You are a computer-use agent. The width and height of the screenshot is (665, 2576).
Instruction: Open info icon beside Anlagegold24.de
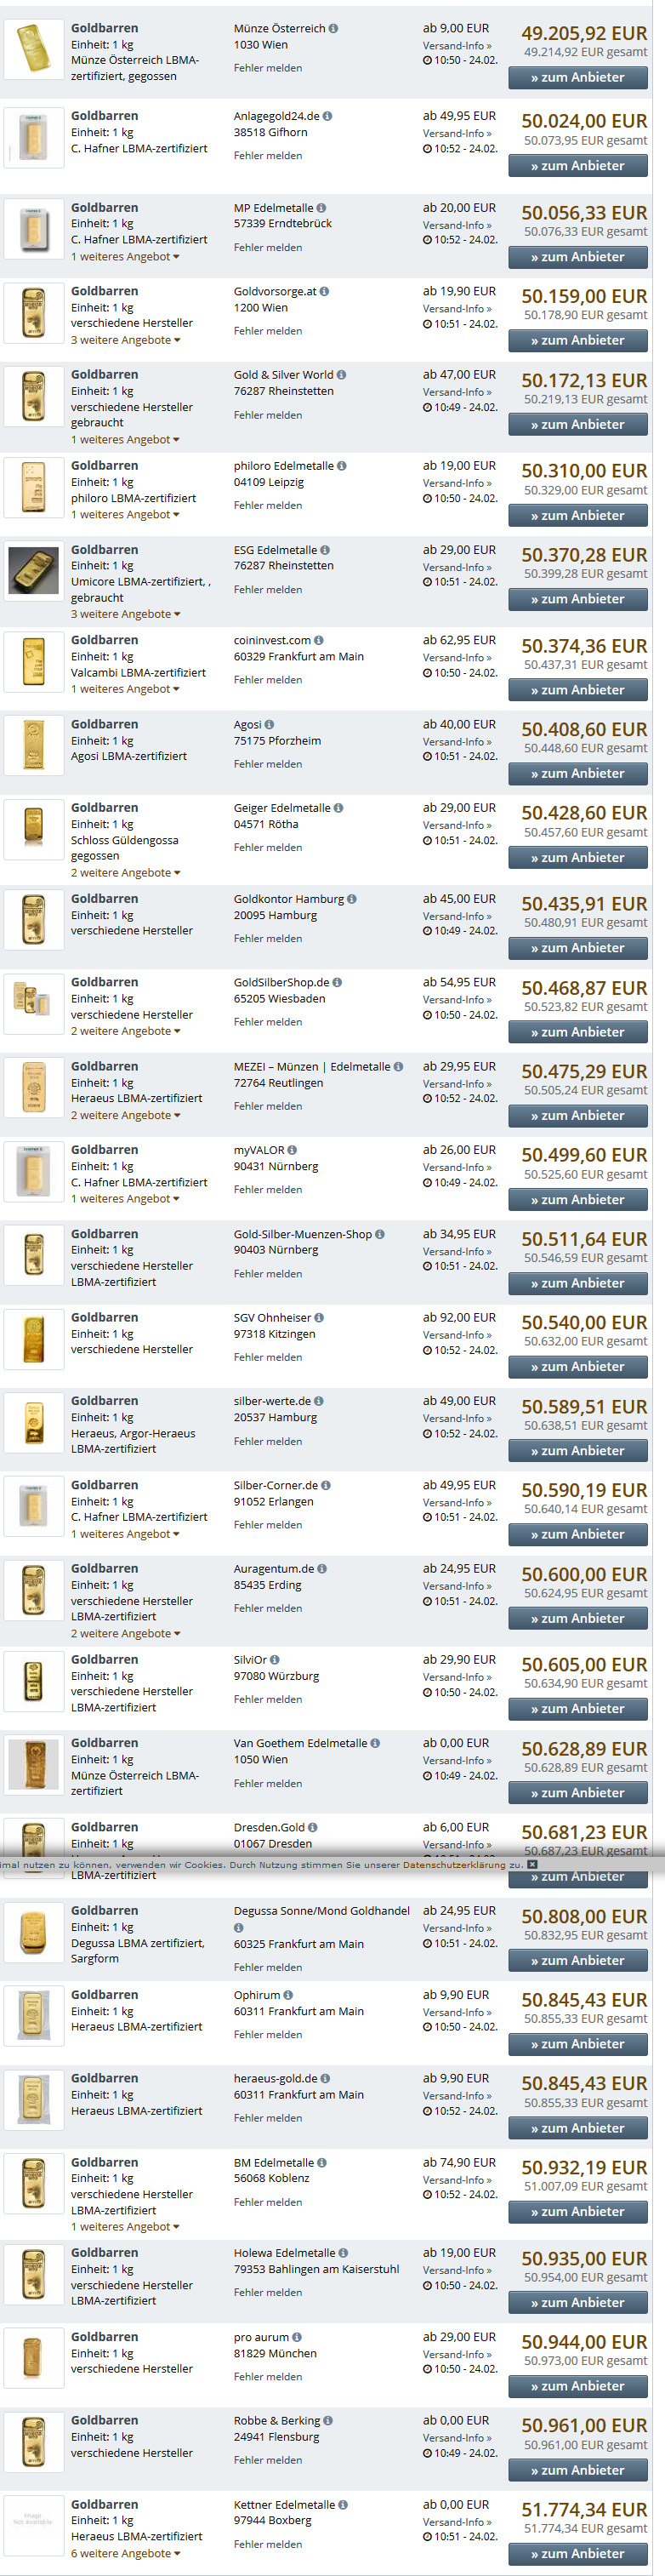pos(328,116)
